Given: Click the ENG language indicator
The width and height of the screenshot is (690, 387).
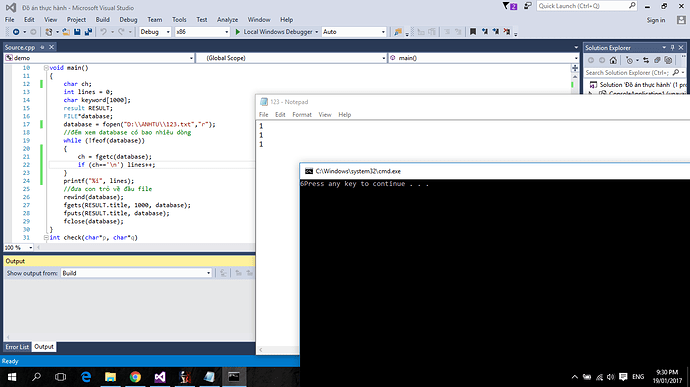Looking at the screenshot, I should tap(638, 377).
